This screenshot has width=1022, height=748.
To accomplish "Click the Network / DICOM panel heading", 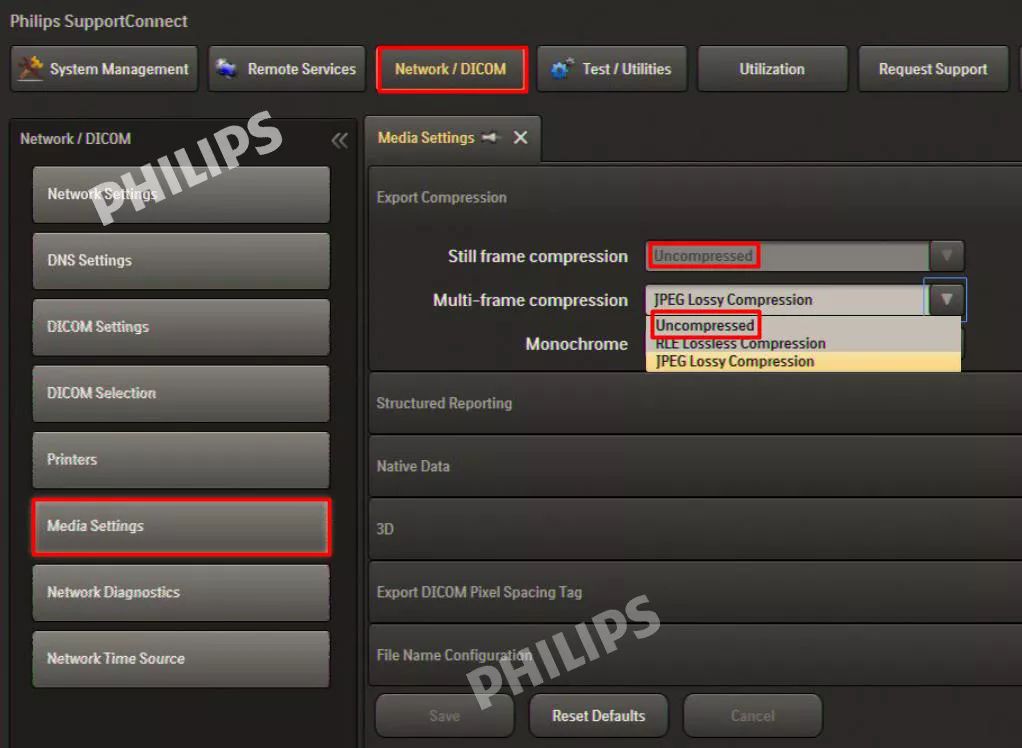I will (76, 139).
